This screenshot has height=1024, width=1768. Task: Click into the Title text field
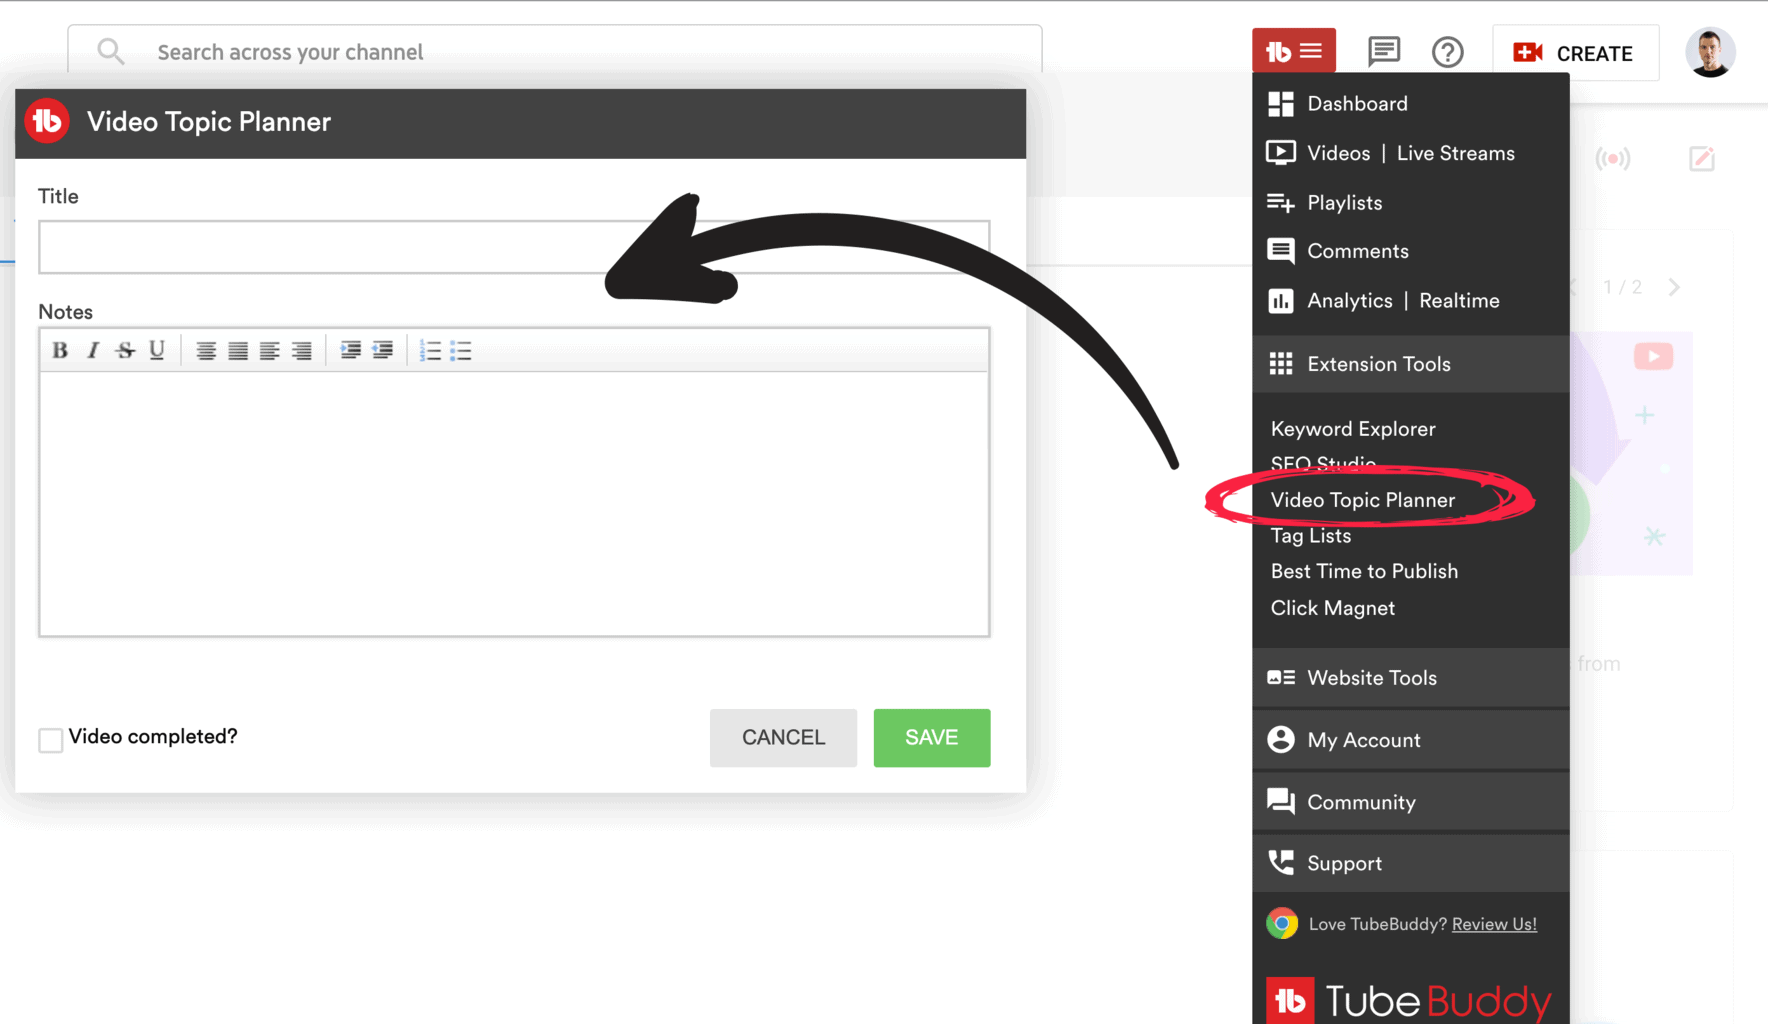(x=514, y=247)
